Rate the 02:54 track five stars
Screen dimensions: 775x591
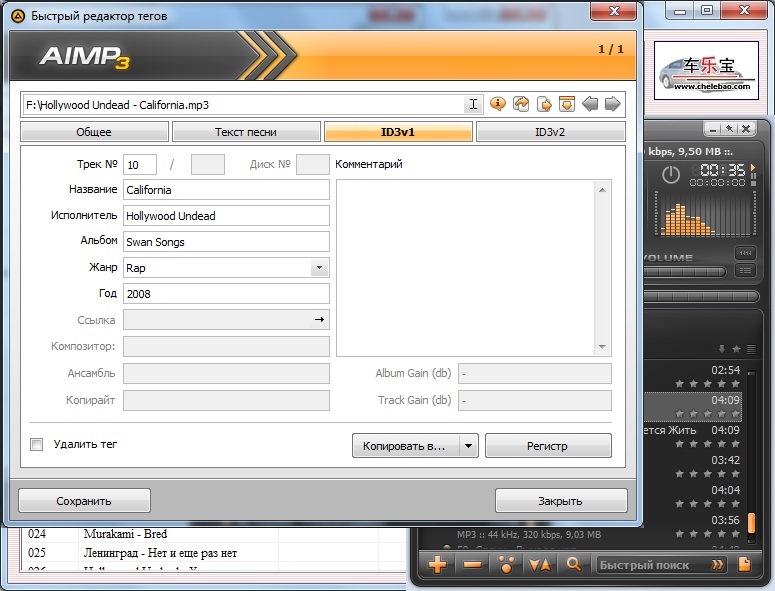(x=736, y=383)
